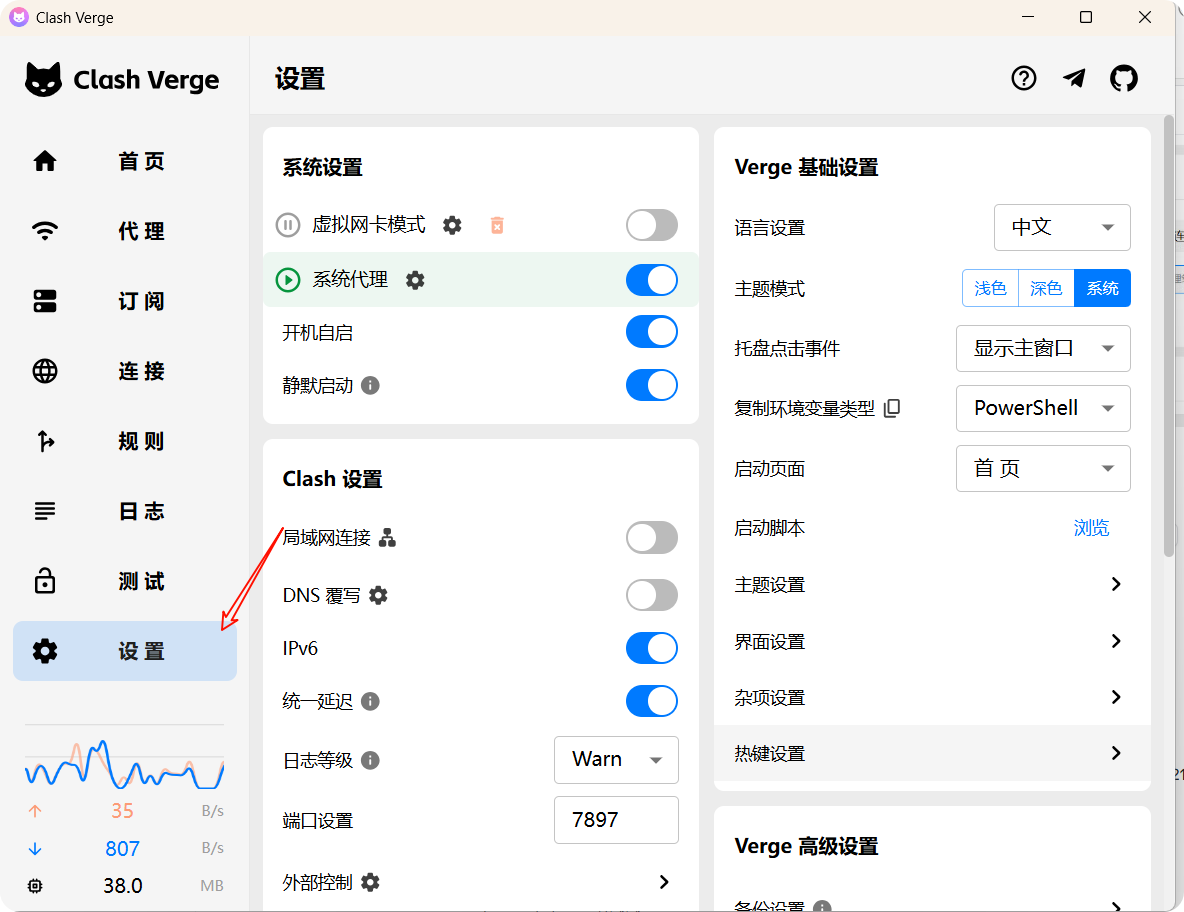Open the 托盘点击事件 dropdown

[x=1043, y=348]
